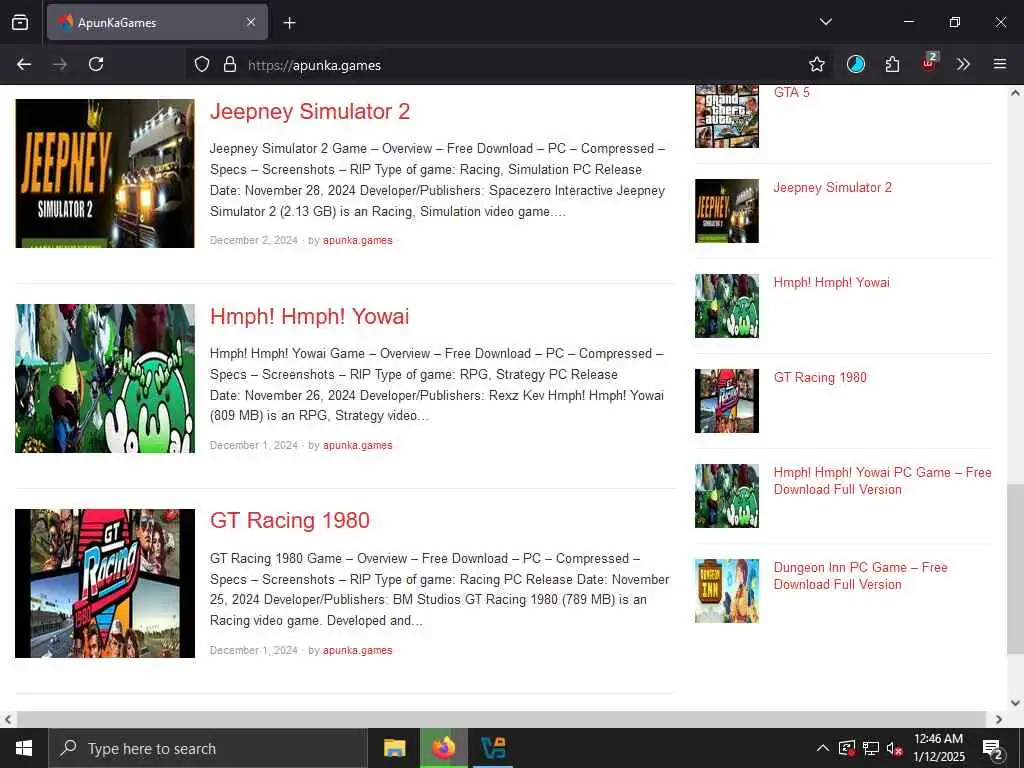Open the VirtualBox taskbar icon
This screenshot has width=1024, height=768.
(493, 748)
